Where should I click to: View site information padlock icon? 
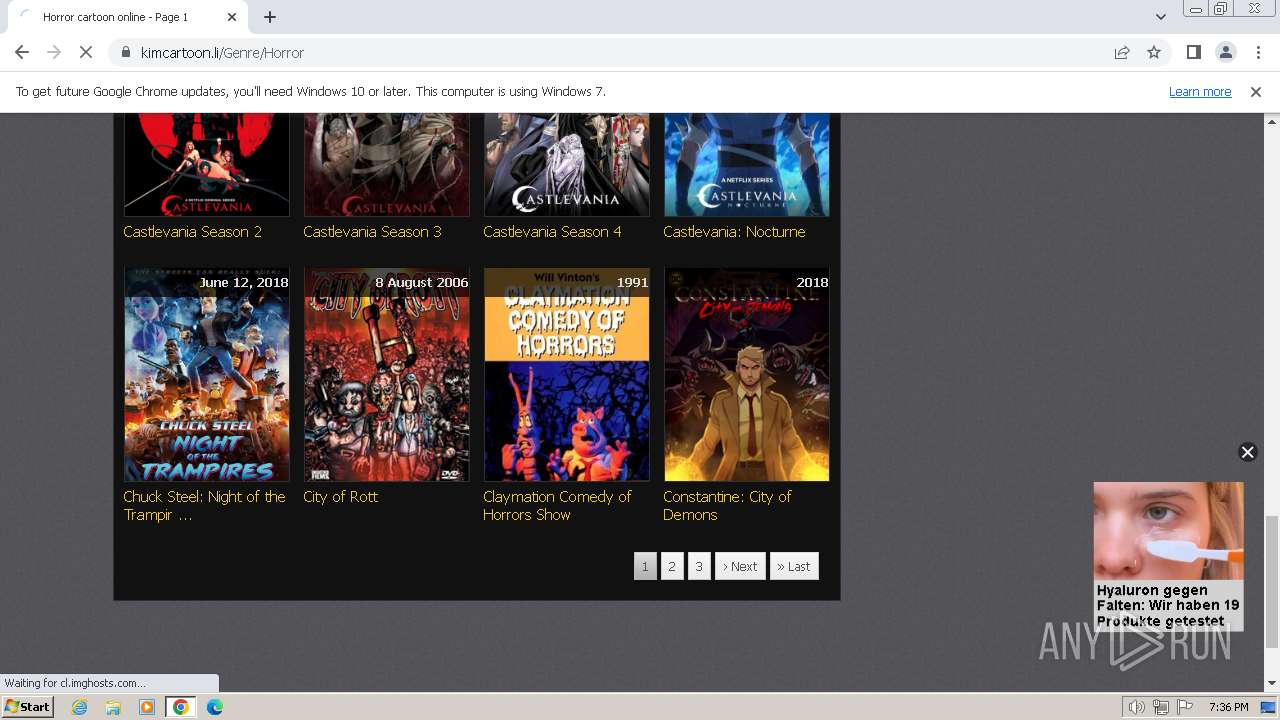[125, 52]
